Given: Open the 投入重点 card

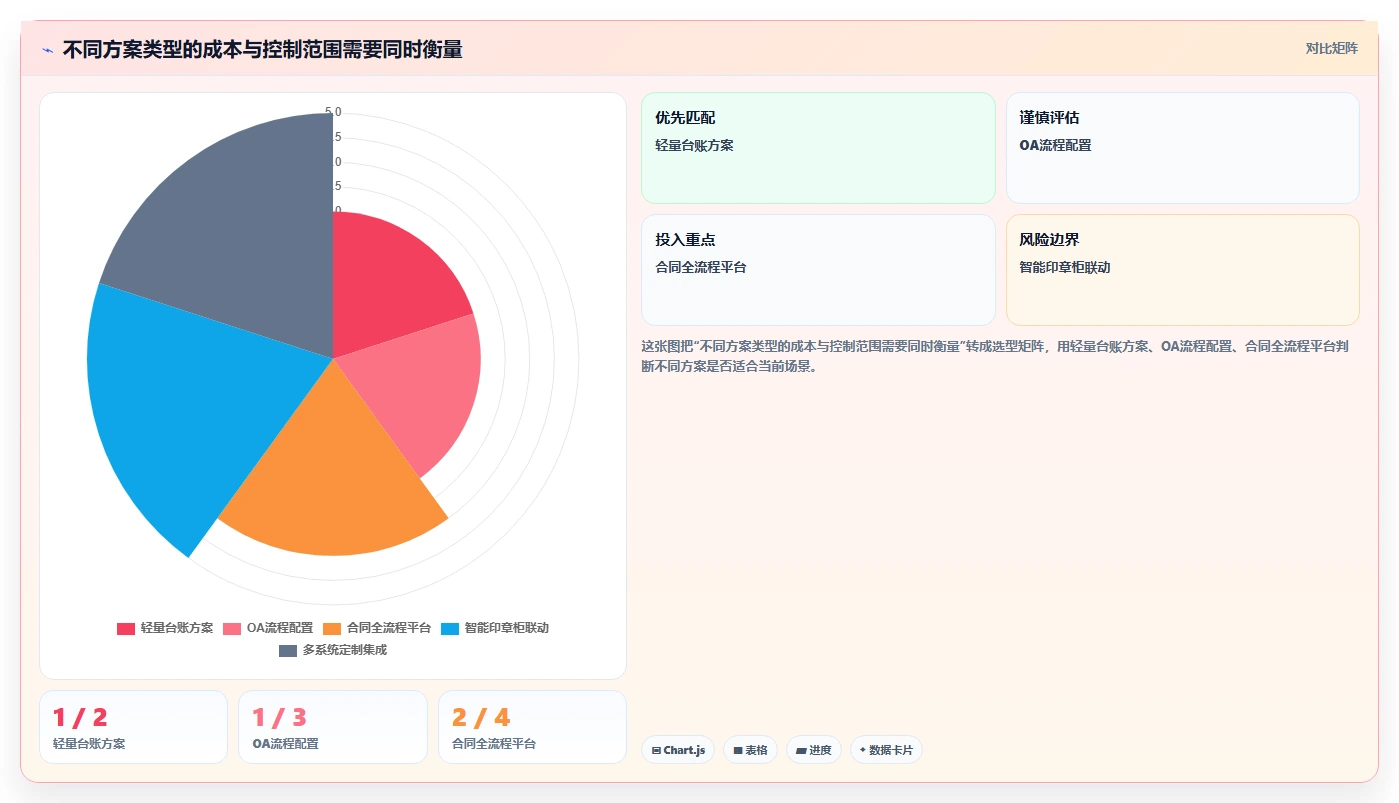Looking at the screenshot, I should click(x=818, y=270).
